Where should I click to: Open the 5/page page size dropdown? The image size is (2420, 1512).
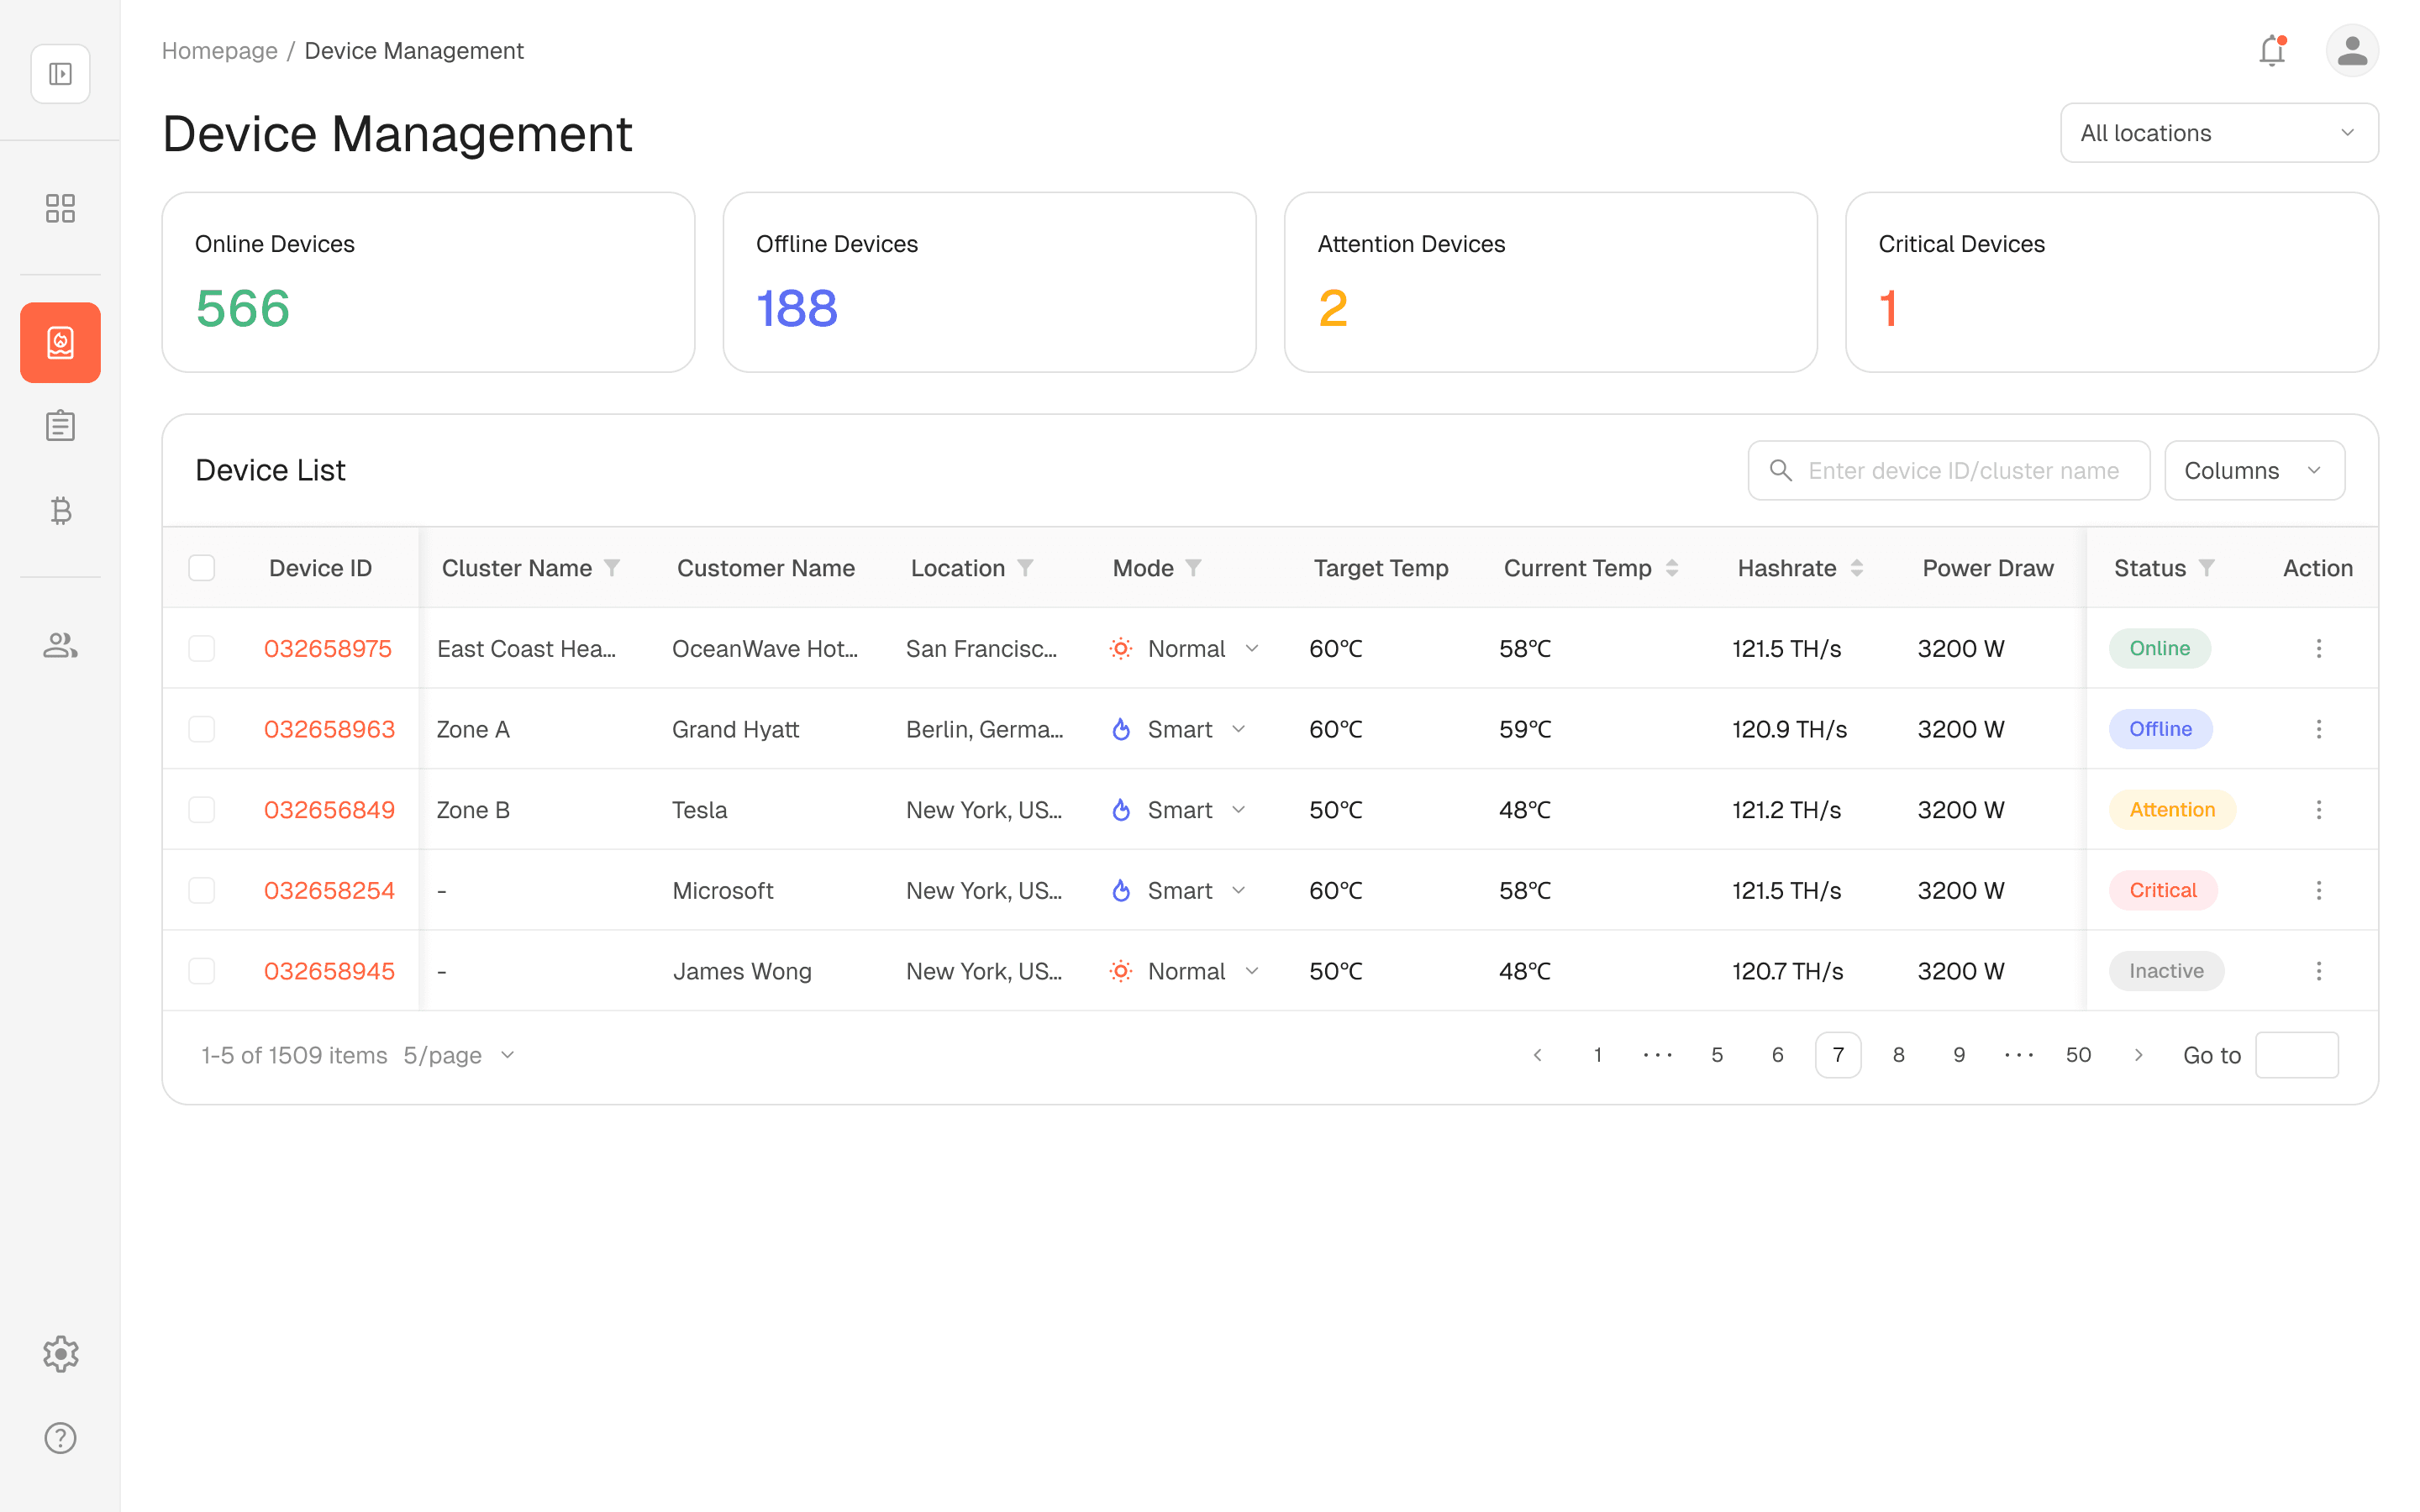tap(459, 1055)
